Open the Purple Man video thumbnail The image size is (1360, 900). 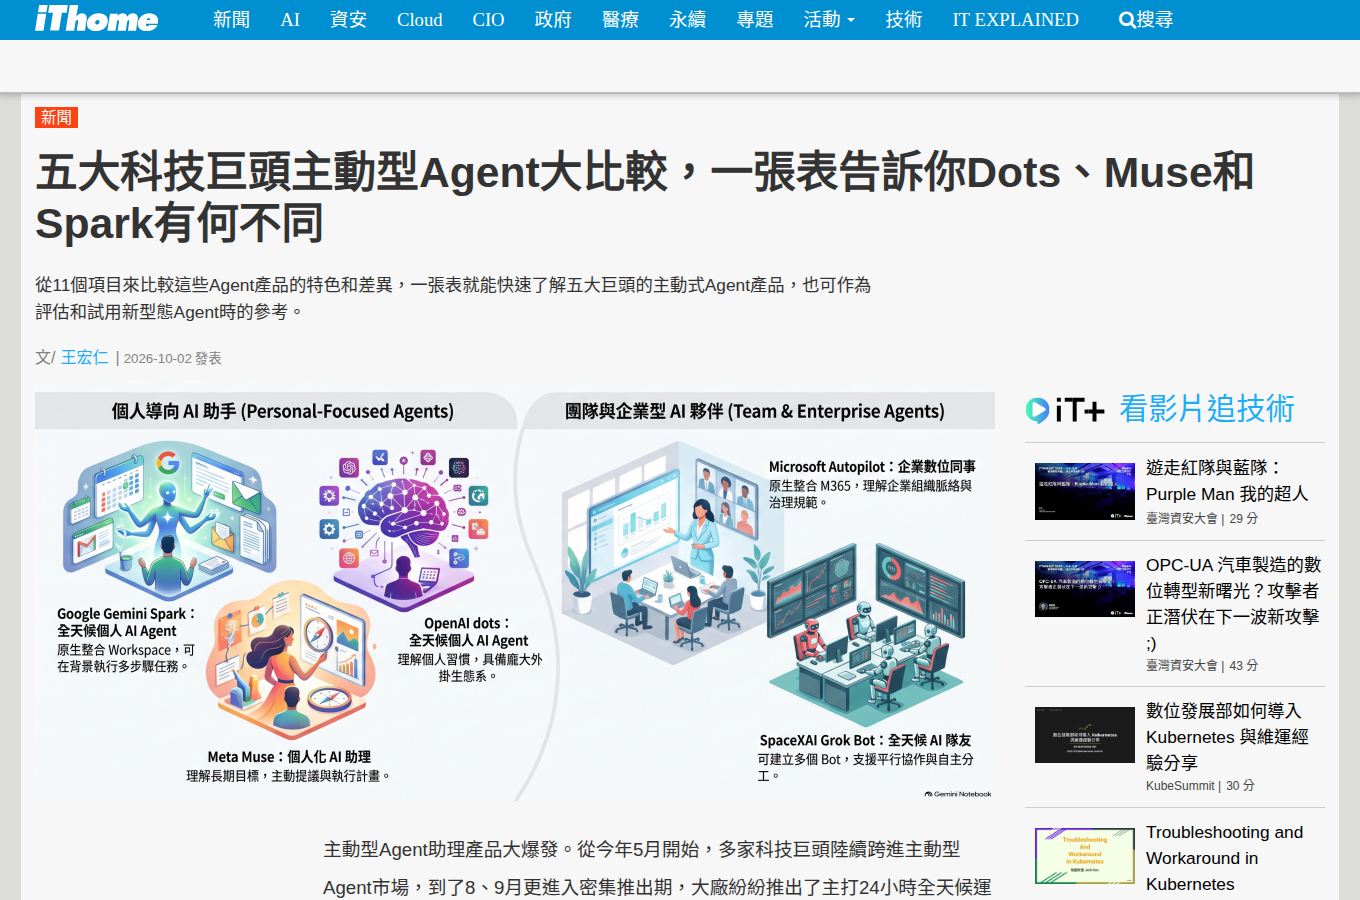(x=1085, y=491)
